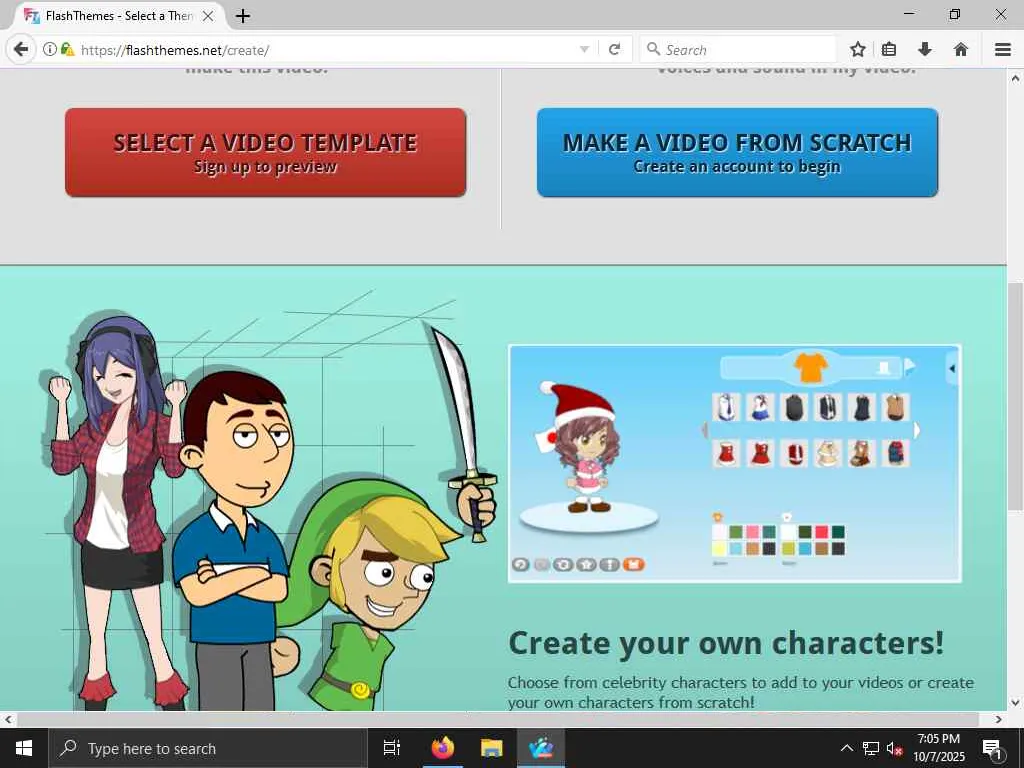The image size is (1024, 768).
Task: Select the FlashThemes - Select a Theme tab
Action: point(118,16)
